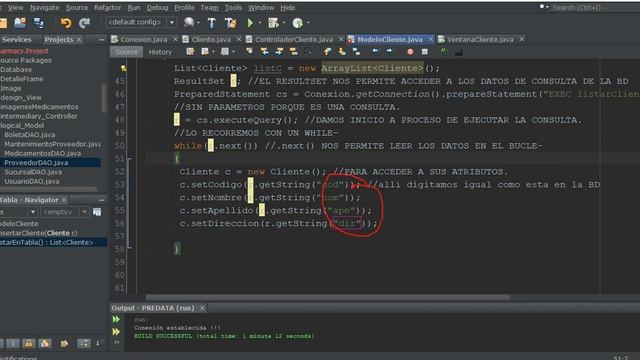Image resolution: width=640 pixels, height=360 pixels.
Task: Open the Refactor menu
Action: 107,7
